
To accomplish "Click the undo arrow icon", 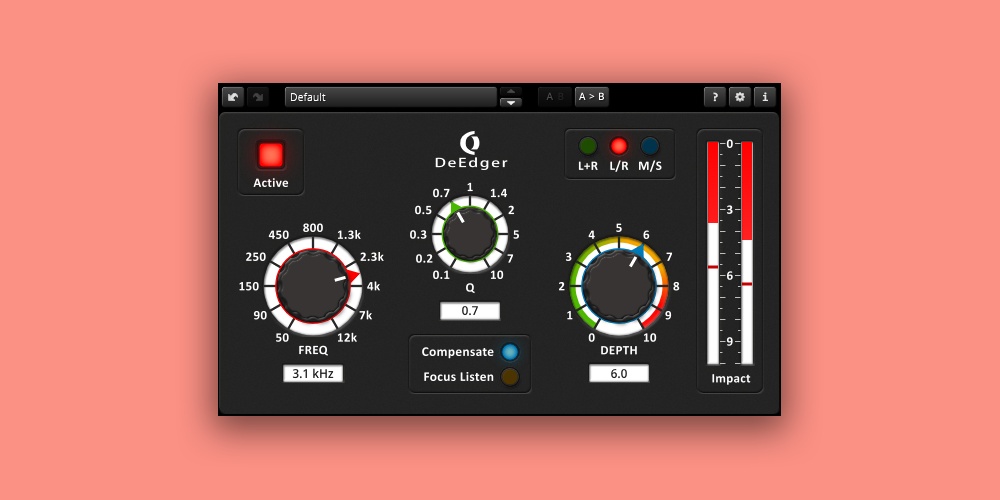I will tap(233, 97).
